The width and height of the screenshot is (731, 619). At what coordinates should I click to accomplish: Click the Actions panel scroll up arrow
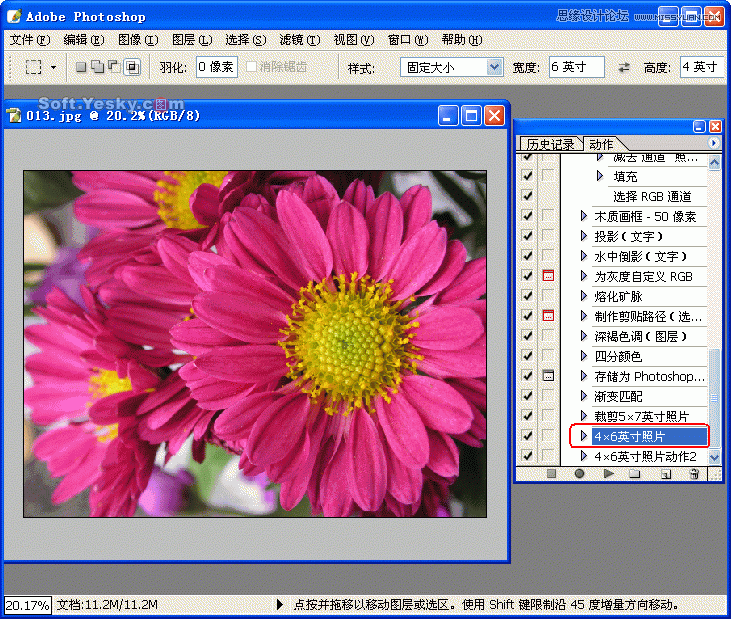(x=714, y=163)
